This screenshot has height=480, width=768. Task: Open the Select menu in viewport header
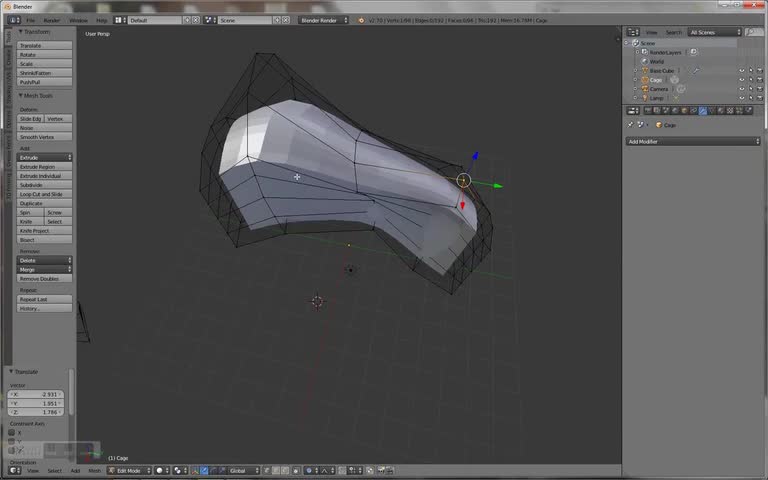[54, 471]
